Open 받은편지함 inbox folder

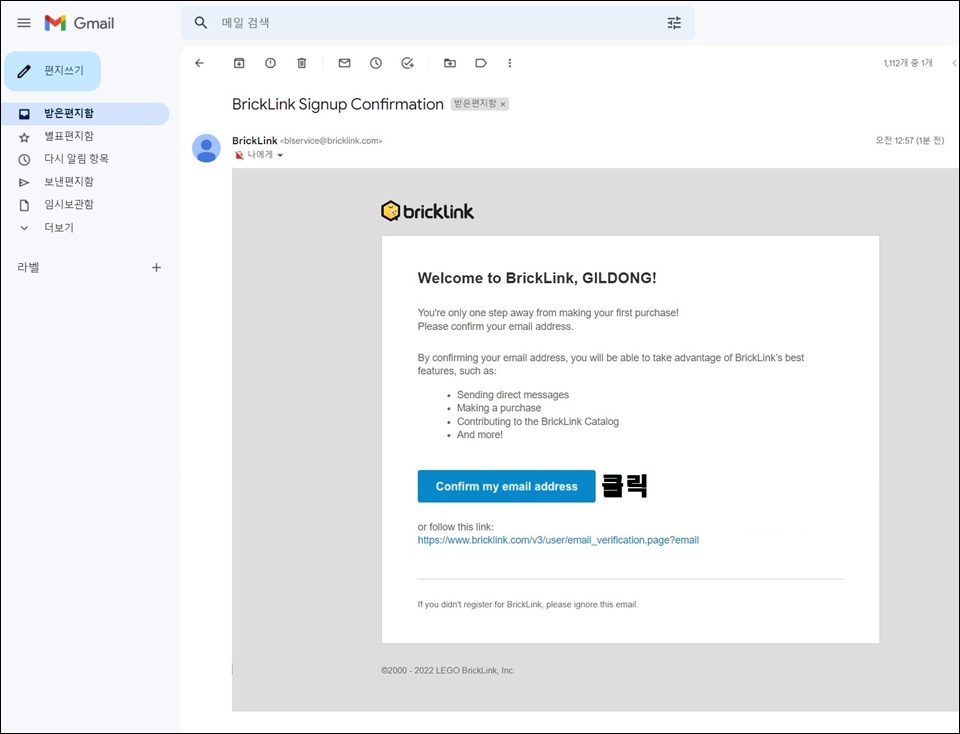pyautogui.click(x=85, y=114)
